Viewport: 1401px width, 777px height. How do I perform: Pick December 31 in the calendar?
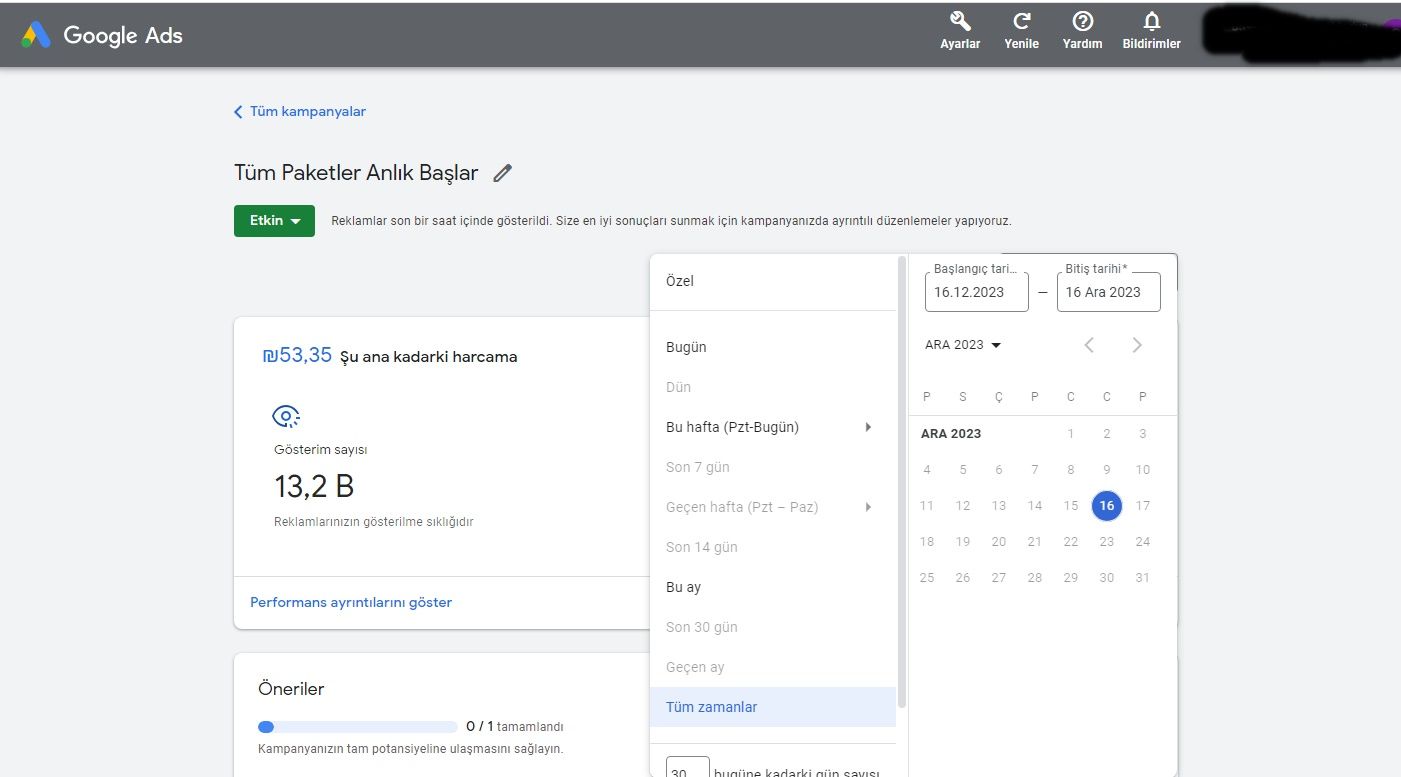[1142, 578]
